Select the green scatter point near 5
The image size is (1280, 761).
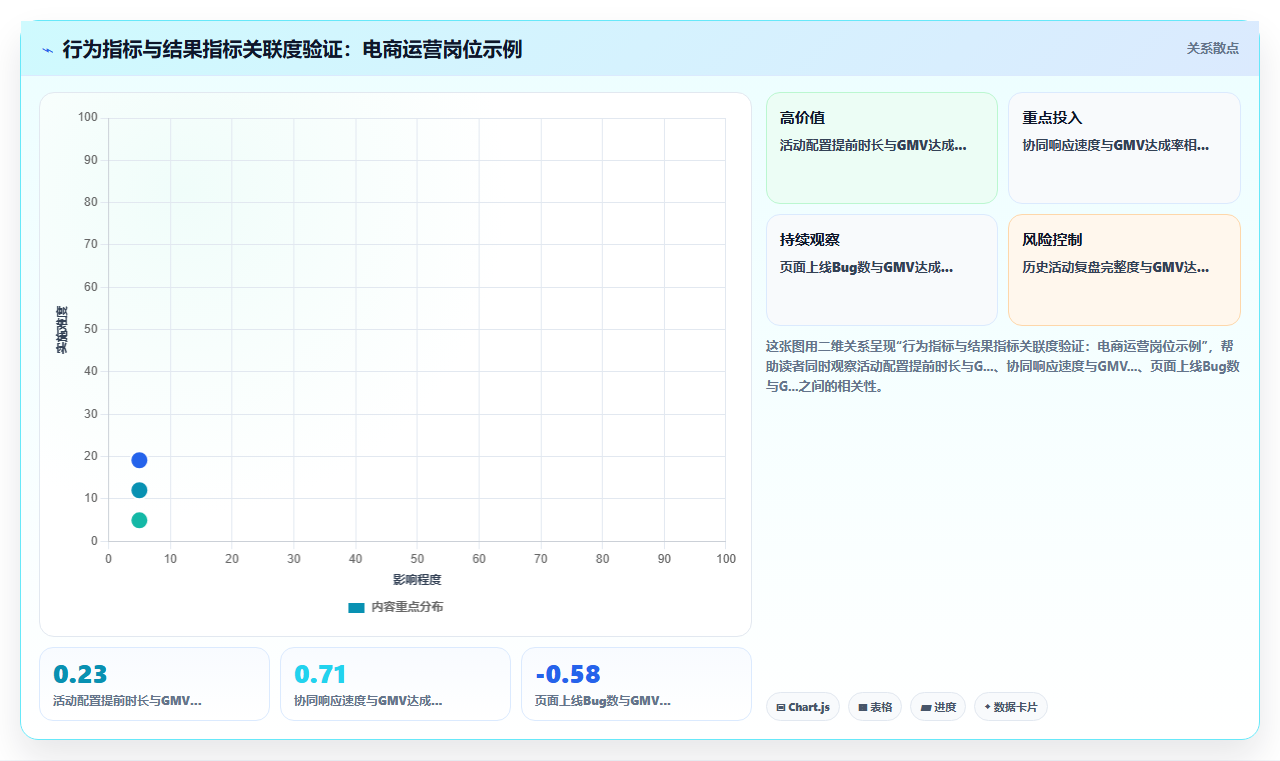pos(139,520)
